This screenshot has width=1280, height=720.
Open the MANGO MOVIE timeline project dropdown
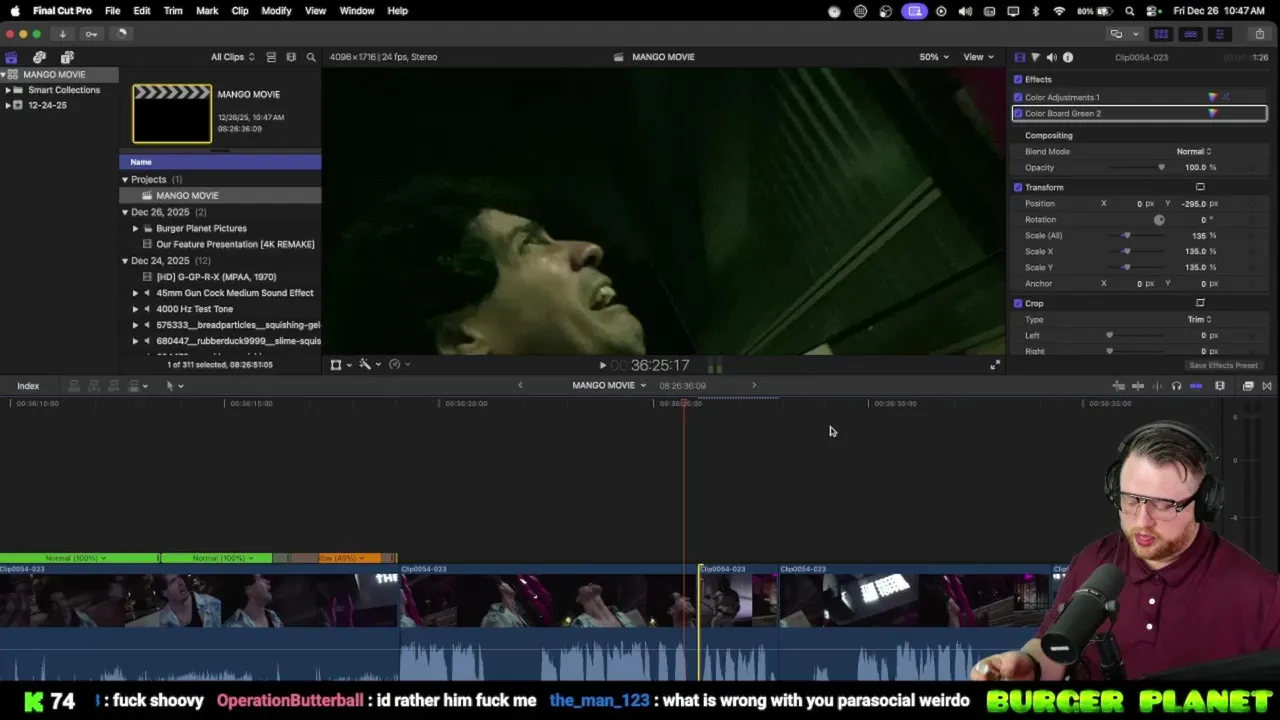click(x=609, y=385)
